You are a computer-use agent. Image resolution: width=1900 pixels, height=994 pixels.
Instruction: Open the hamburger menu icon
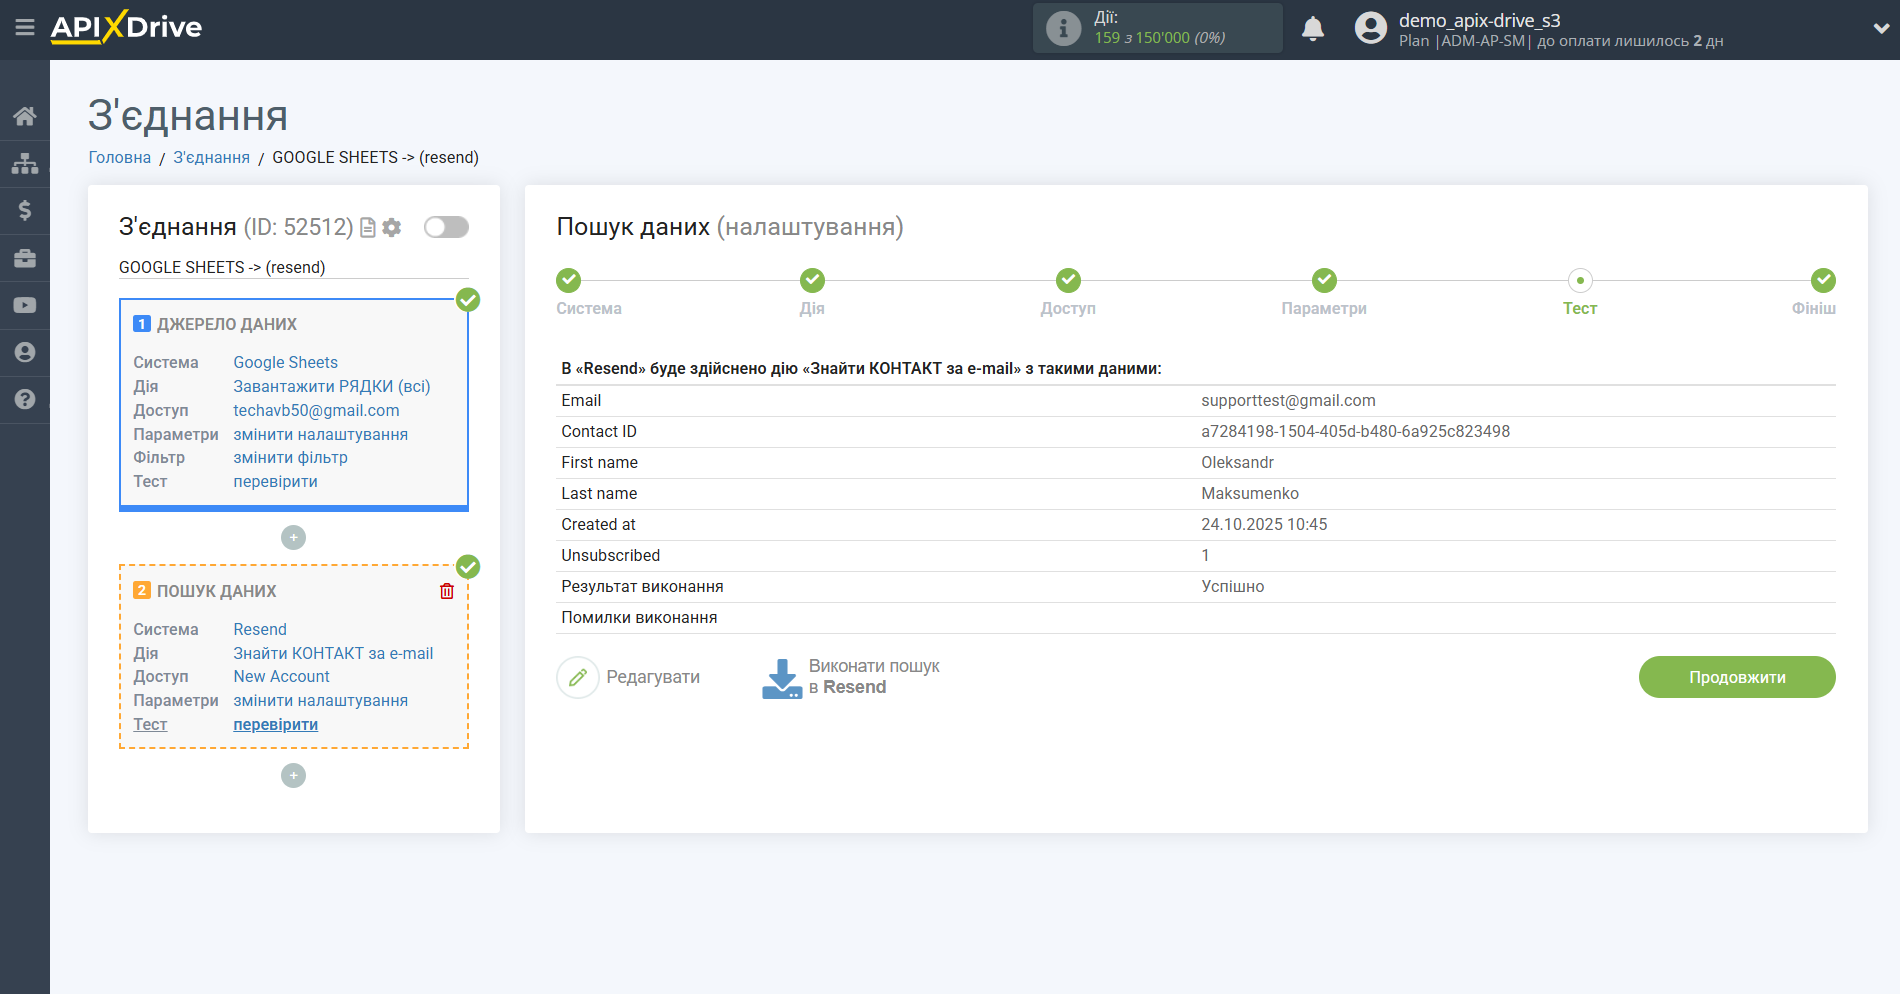25,28
